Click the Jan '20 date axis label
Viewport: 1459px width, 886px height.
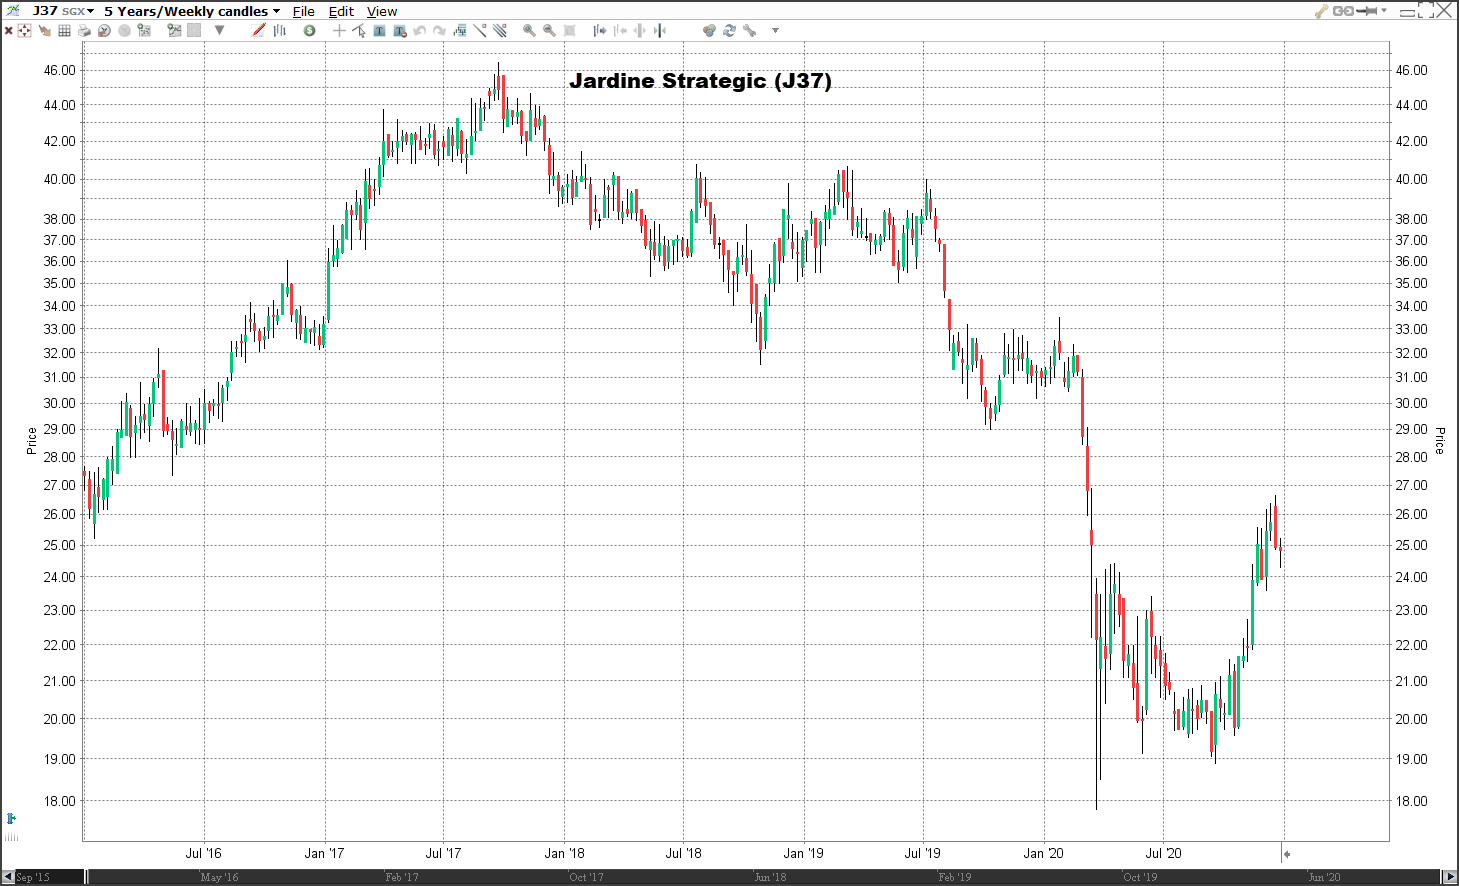tap(1043, 853)
